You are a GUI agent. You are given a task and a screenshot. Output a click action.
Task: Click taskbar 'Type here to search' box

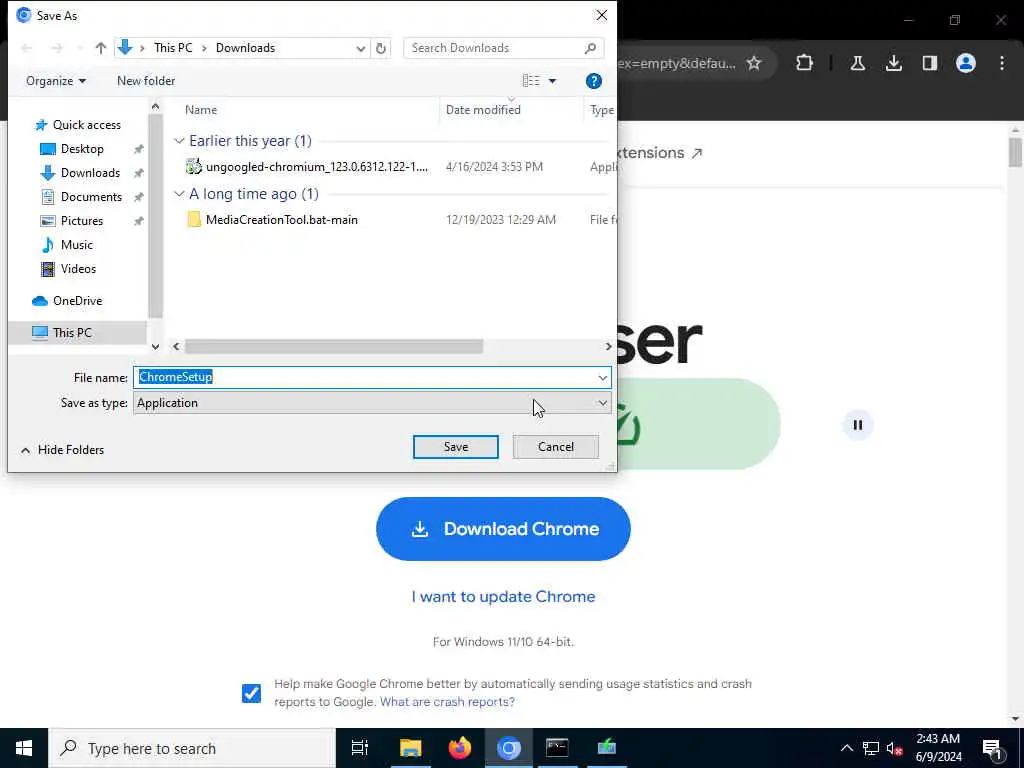pos(192,748)
